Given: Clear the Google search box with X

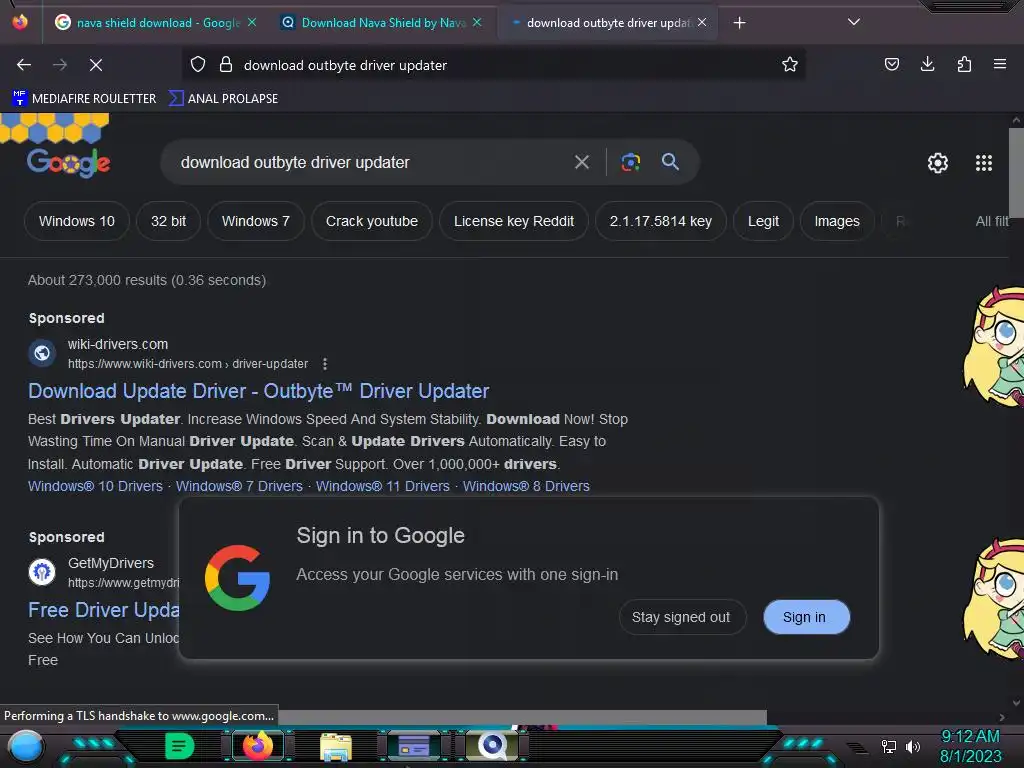Looking at the screenshot, I should point(581,162).
